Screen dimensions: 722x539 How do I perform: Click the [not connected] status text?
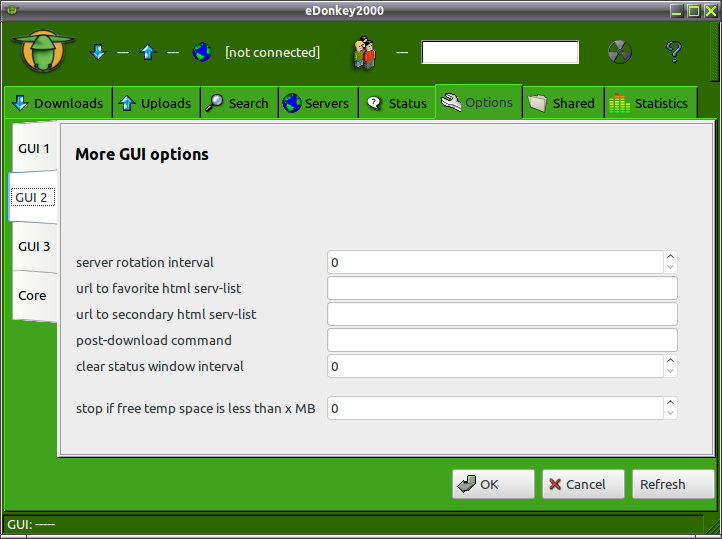pyautogui.click(x=272, y=52)
